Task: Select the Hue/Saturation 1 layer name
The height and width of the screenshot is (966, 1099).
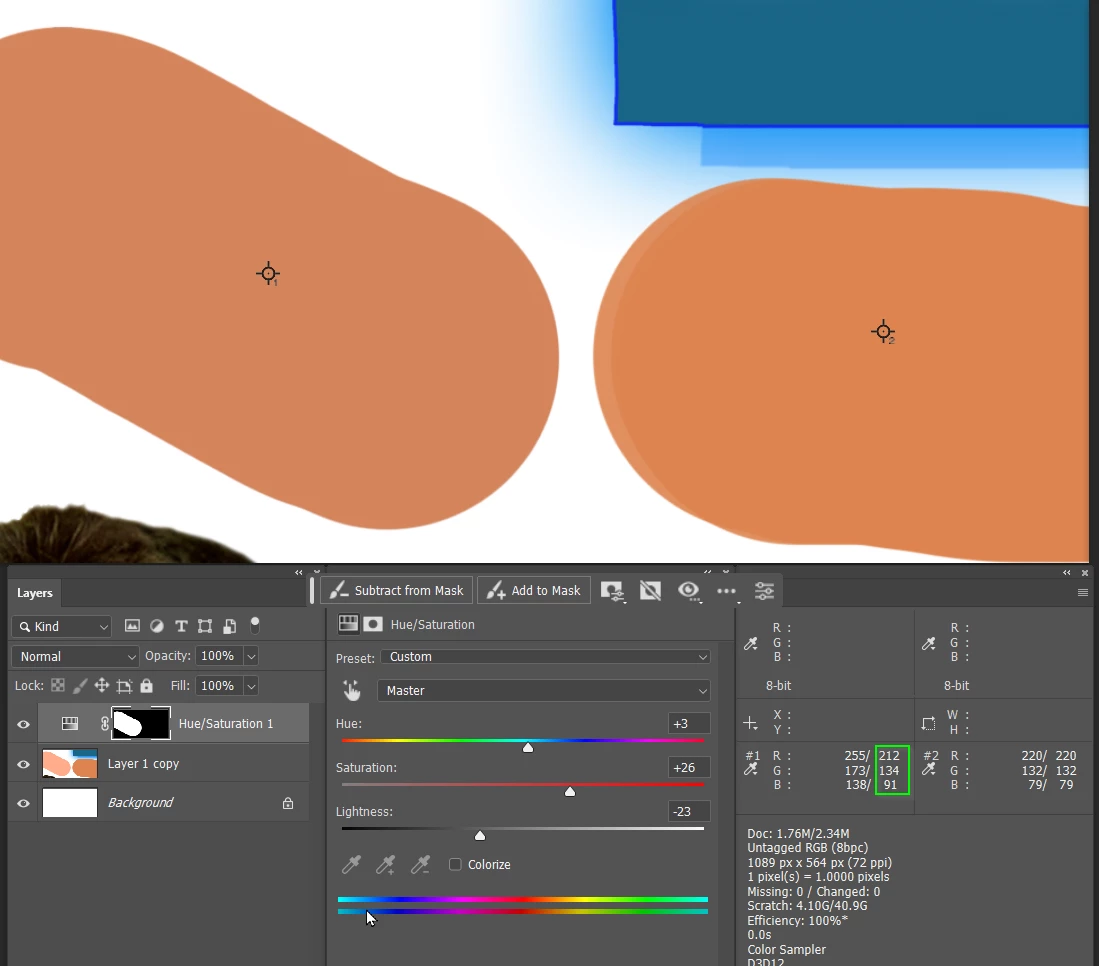Action: pos(226,723)
